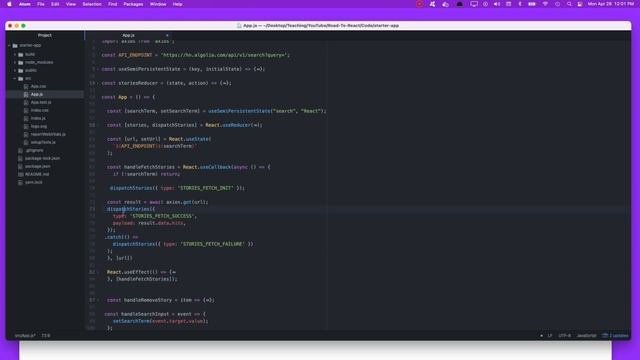
Task: Open index.css in the tree
Action: 40,110
